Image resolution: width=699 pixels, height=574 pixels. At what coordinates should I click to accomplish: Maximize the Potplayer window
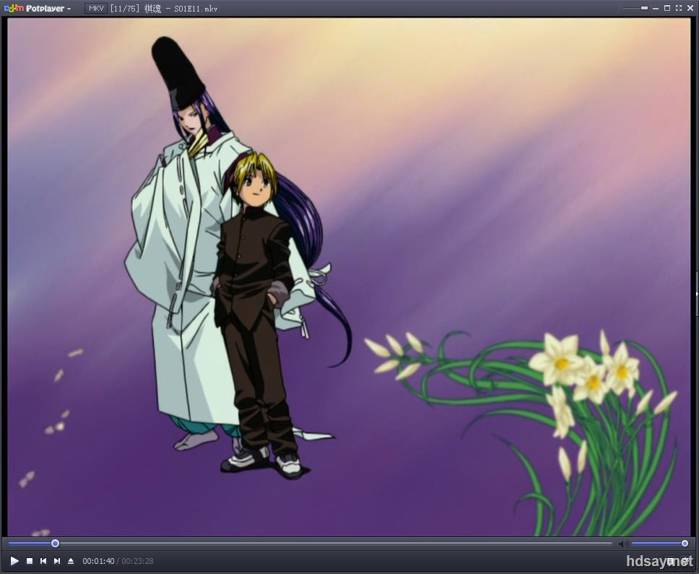667,8
